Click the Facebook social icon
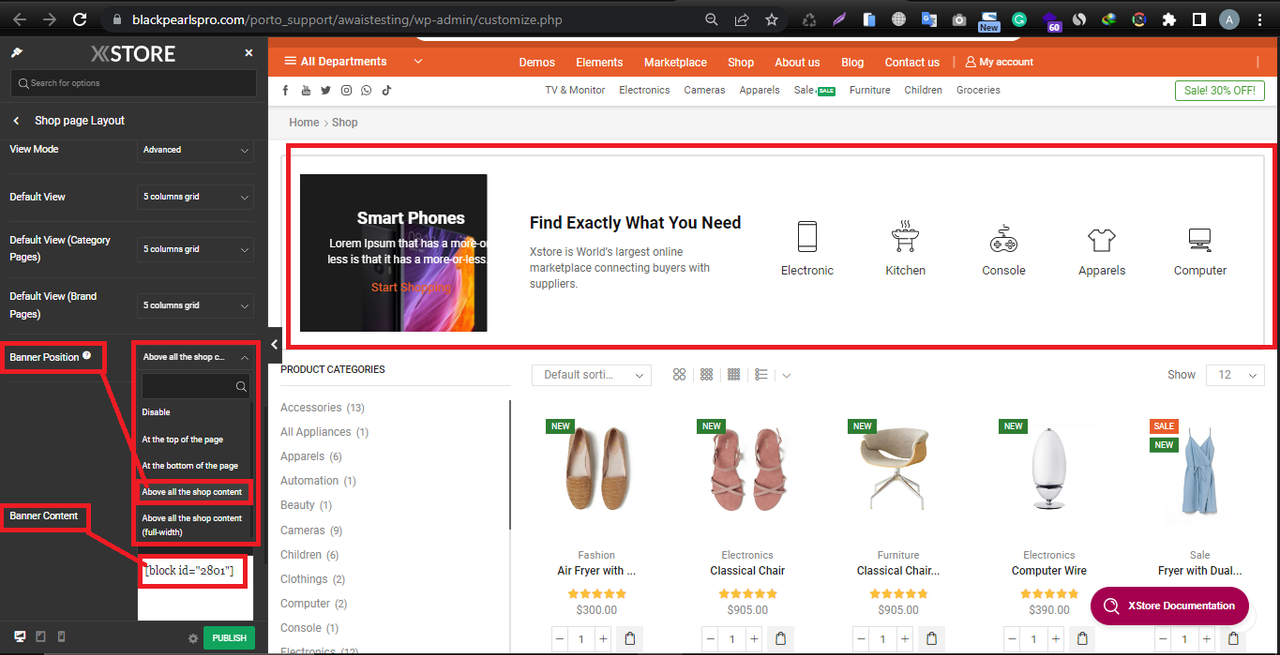This screenshot has width=1280, height=655. [x=285, y=90]
